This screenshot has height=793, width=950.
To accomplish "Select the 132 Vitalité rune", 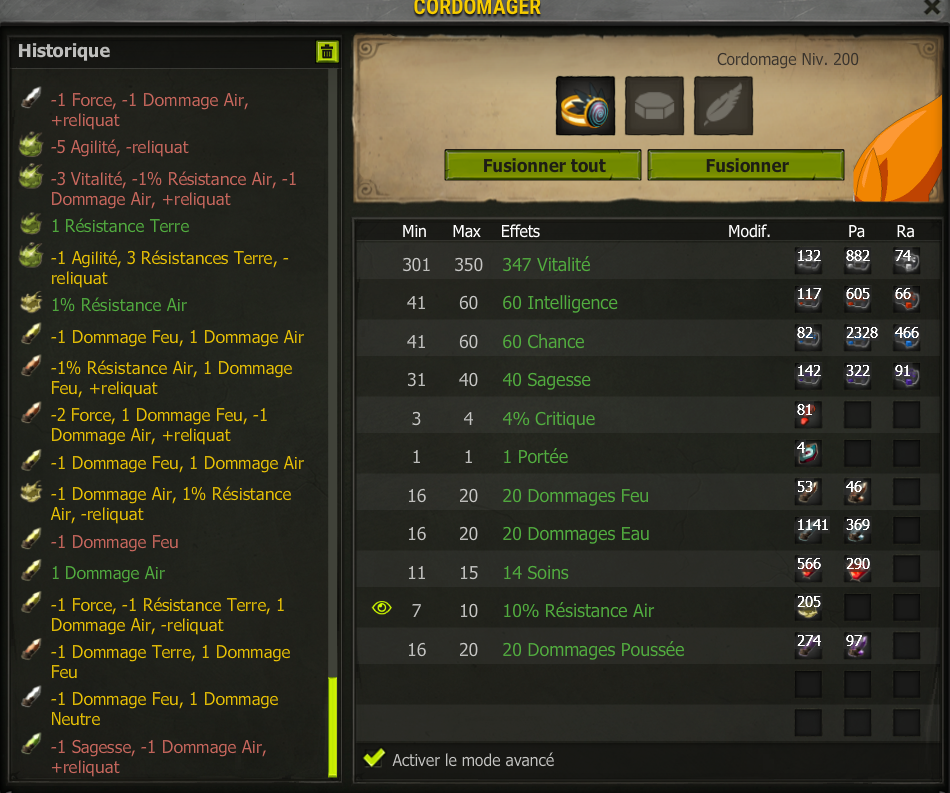I will 808,260.
